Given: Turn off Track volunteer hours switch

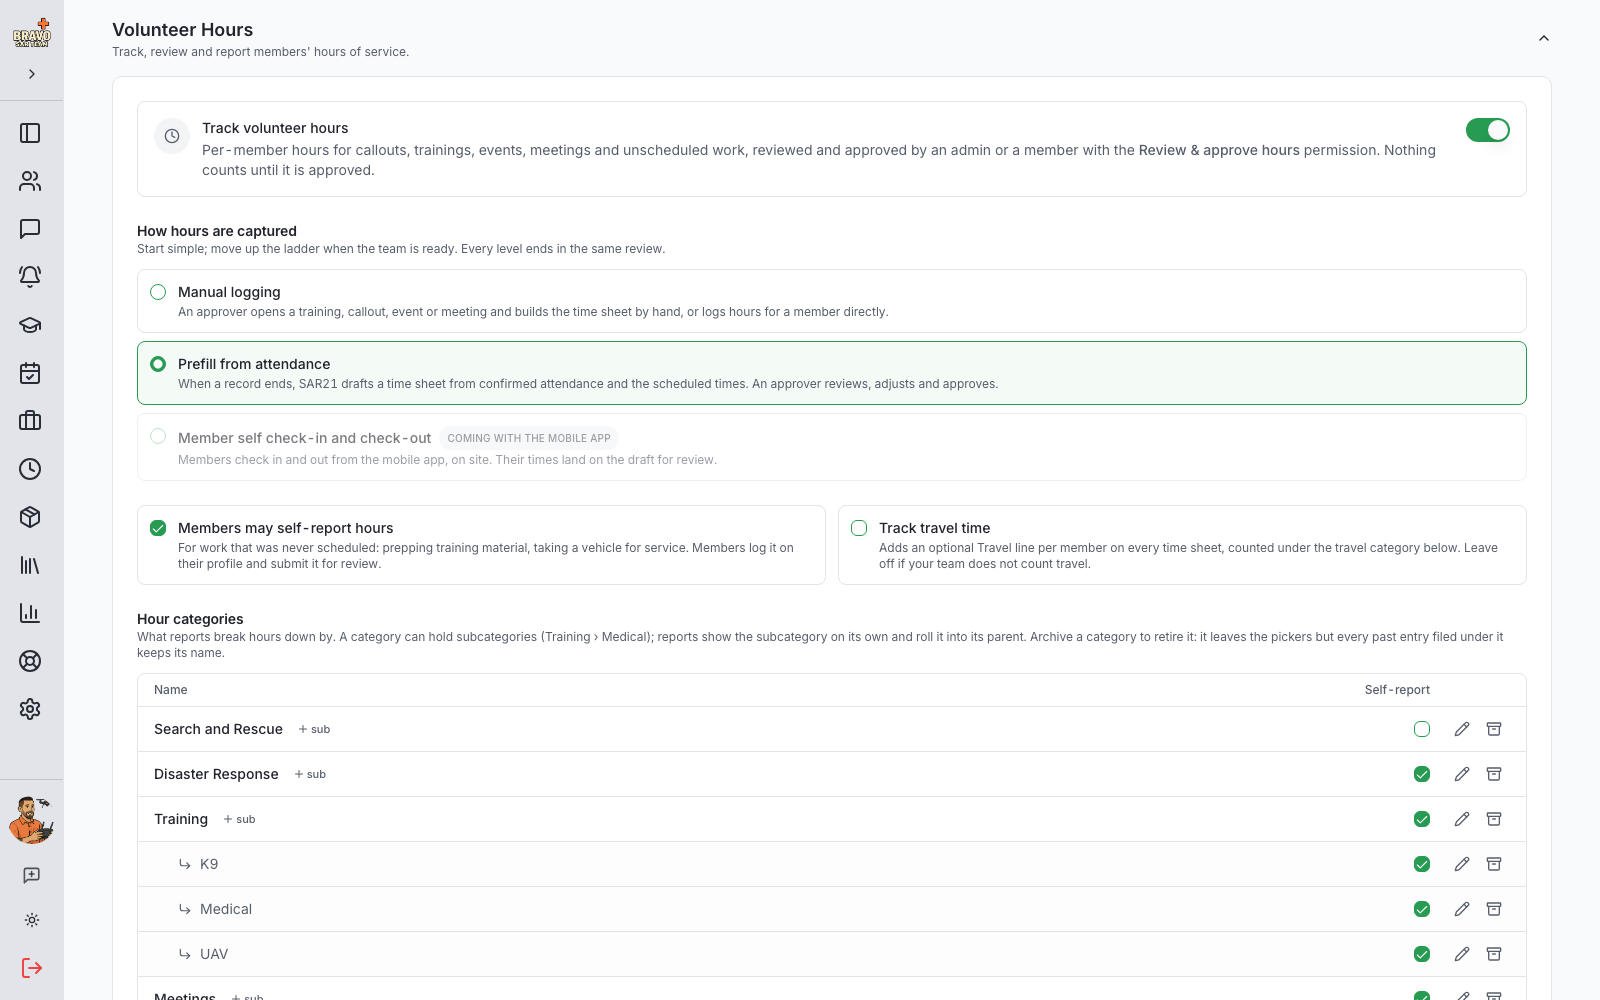Looking at the screenshot, I should click(1488, 130).
